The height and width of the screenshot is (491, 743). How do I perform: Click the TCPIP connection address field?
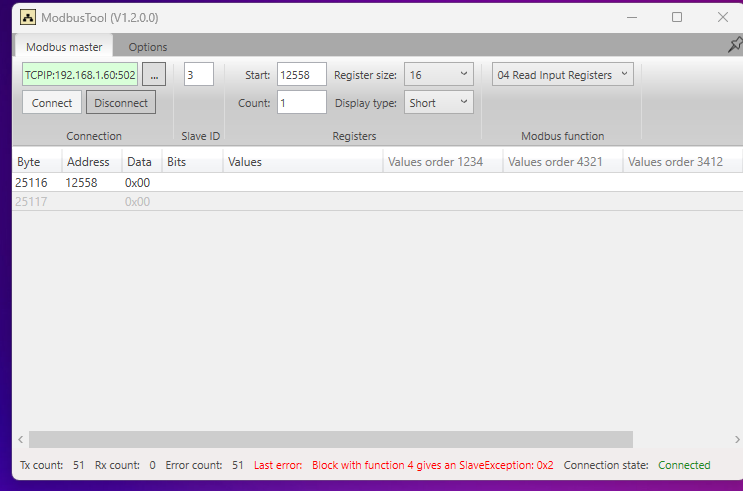80,74
